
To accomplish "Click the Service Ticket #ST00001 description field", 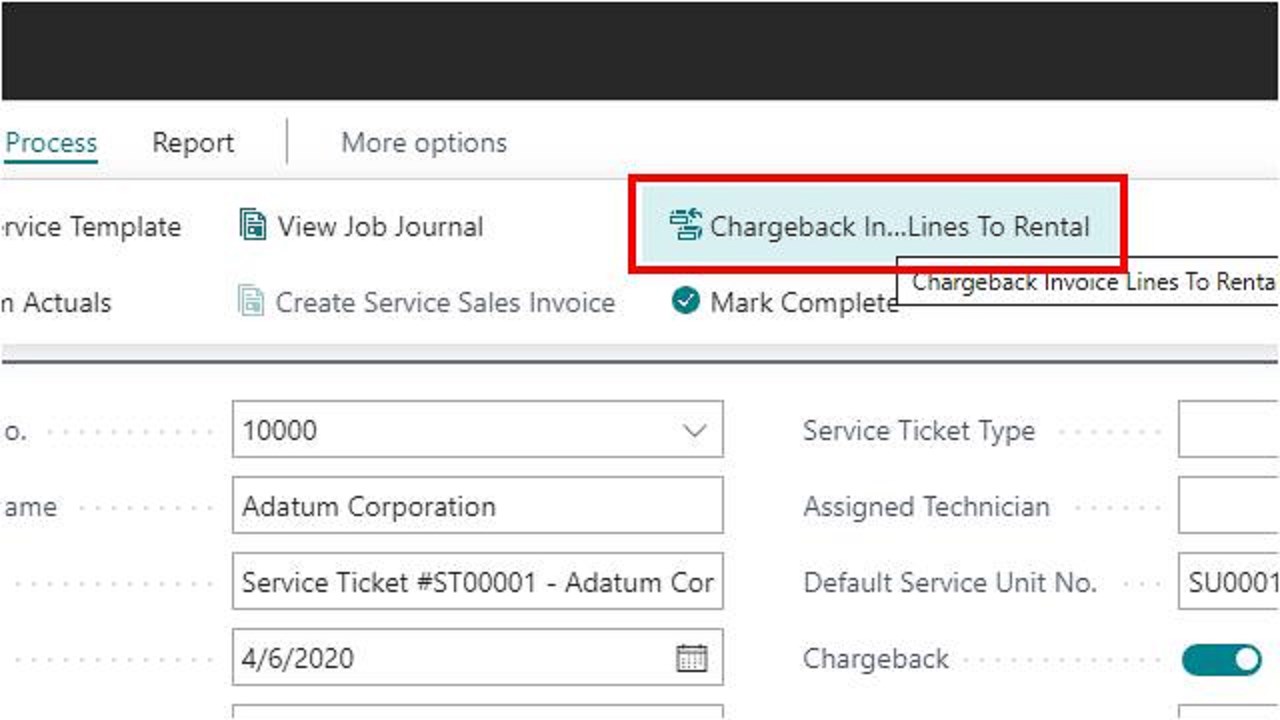I will 477,582.
